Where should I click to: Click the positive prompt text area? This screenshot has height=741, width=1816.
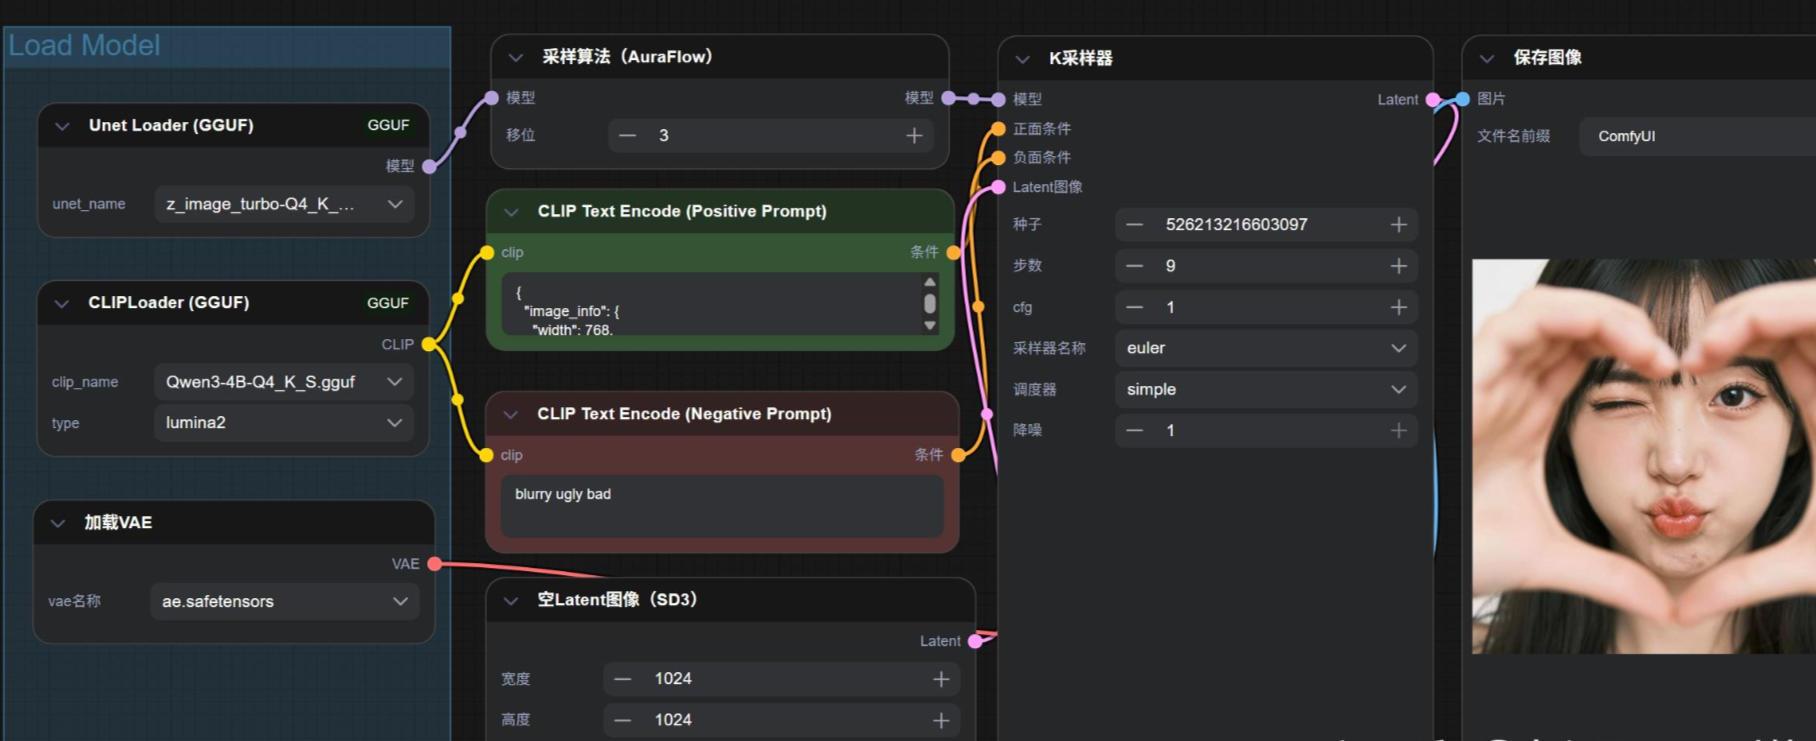[710, 309]
